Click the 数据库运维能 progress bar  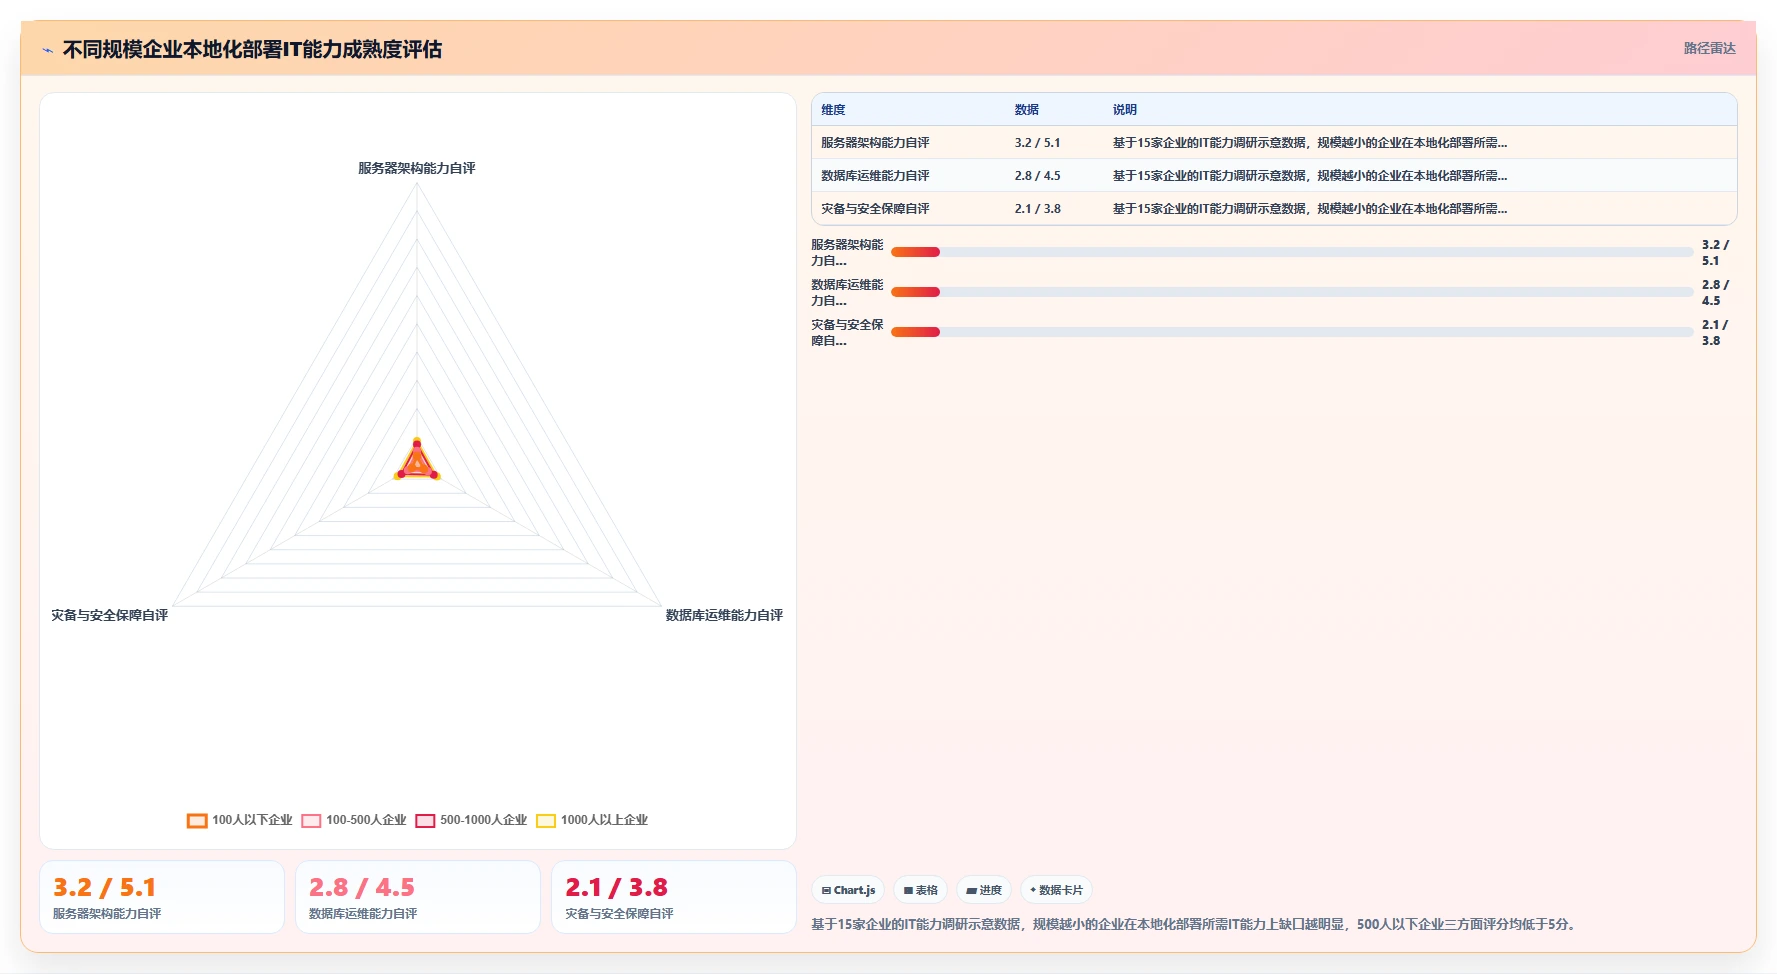[x=1292, y=292]
